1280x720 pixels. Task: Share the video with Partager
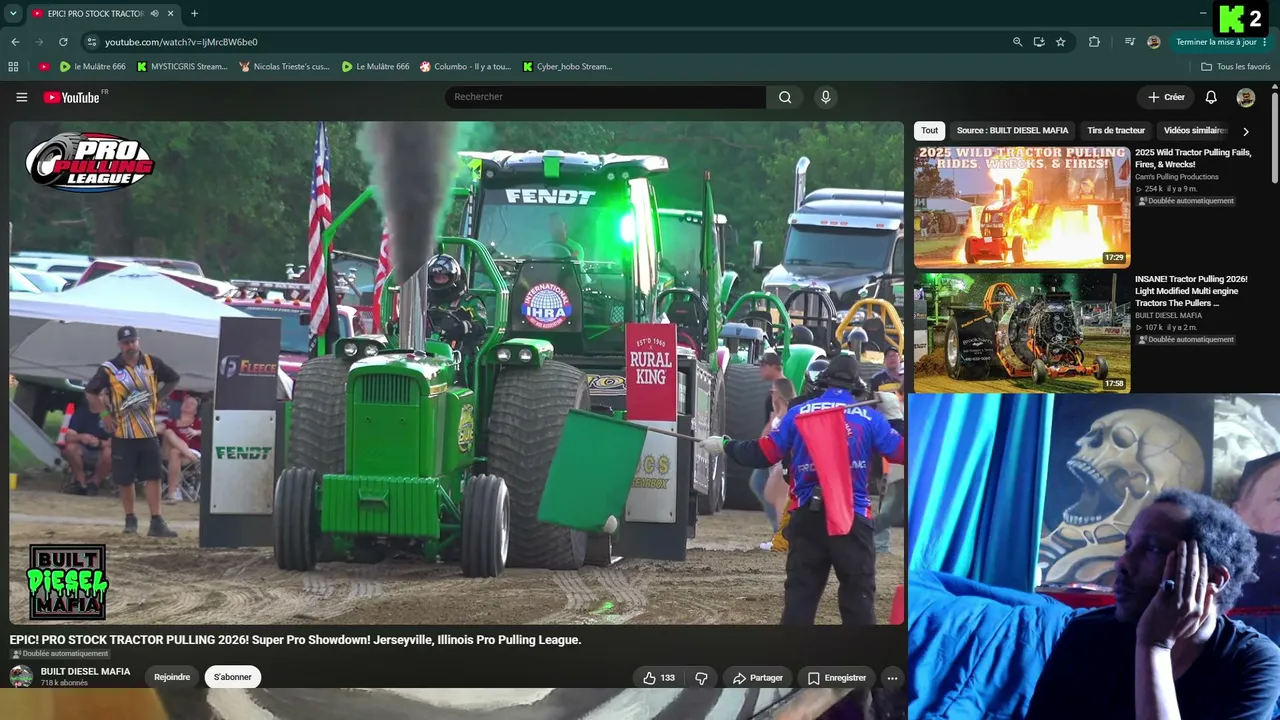pyautogui.click(x=757, y=678)
